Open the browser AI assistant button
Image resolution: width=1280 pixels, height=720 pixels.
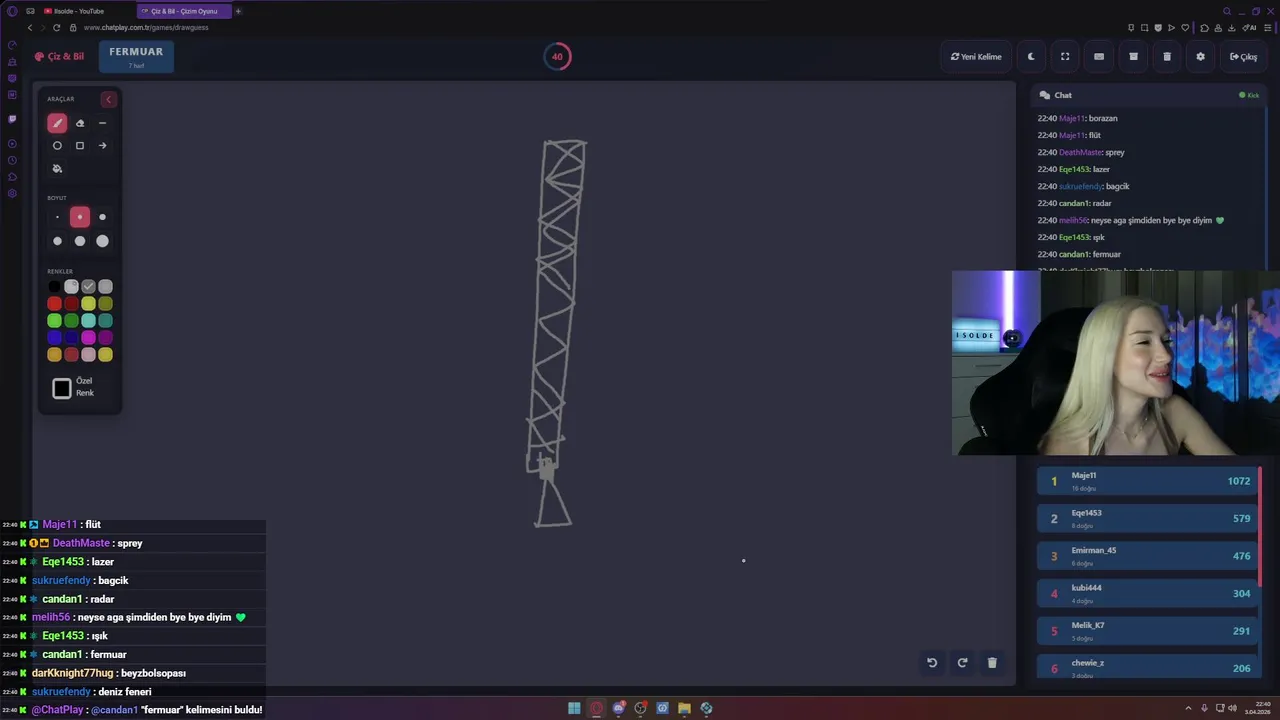tap(1250, 28)
